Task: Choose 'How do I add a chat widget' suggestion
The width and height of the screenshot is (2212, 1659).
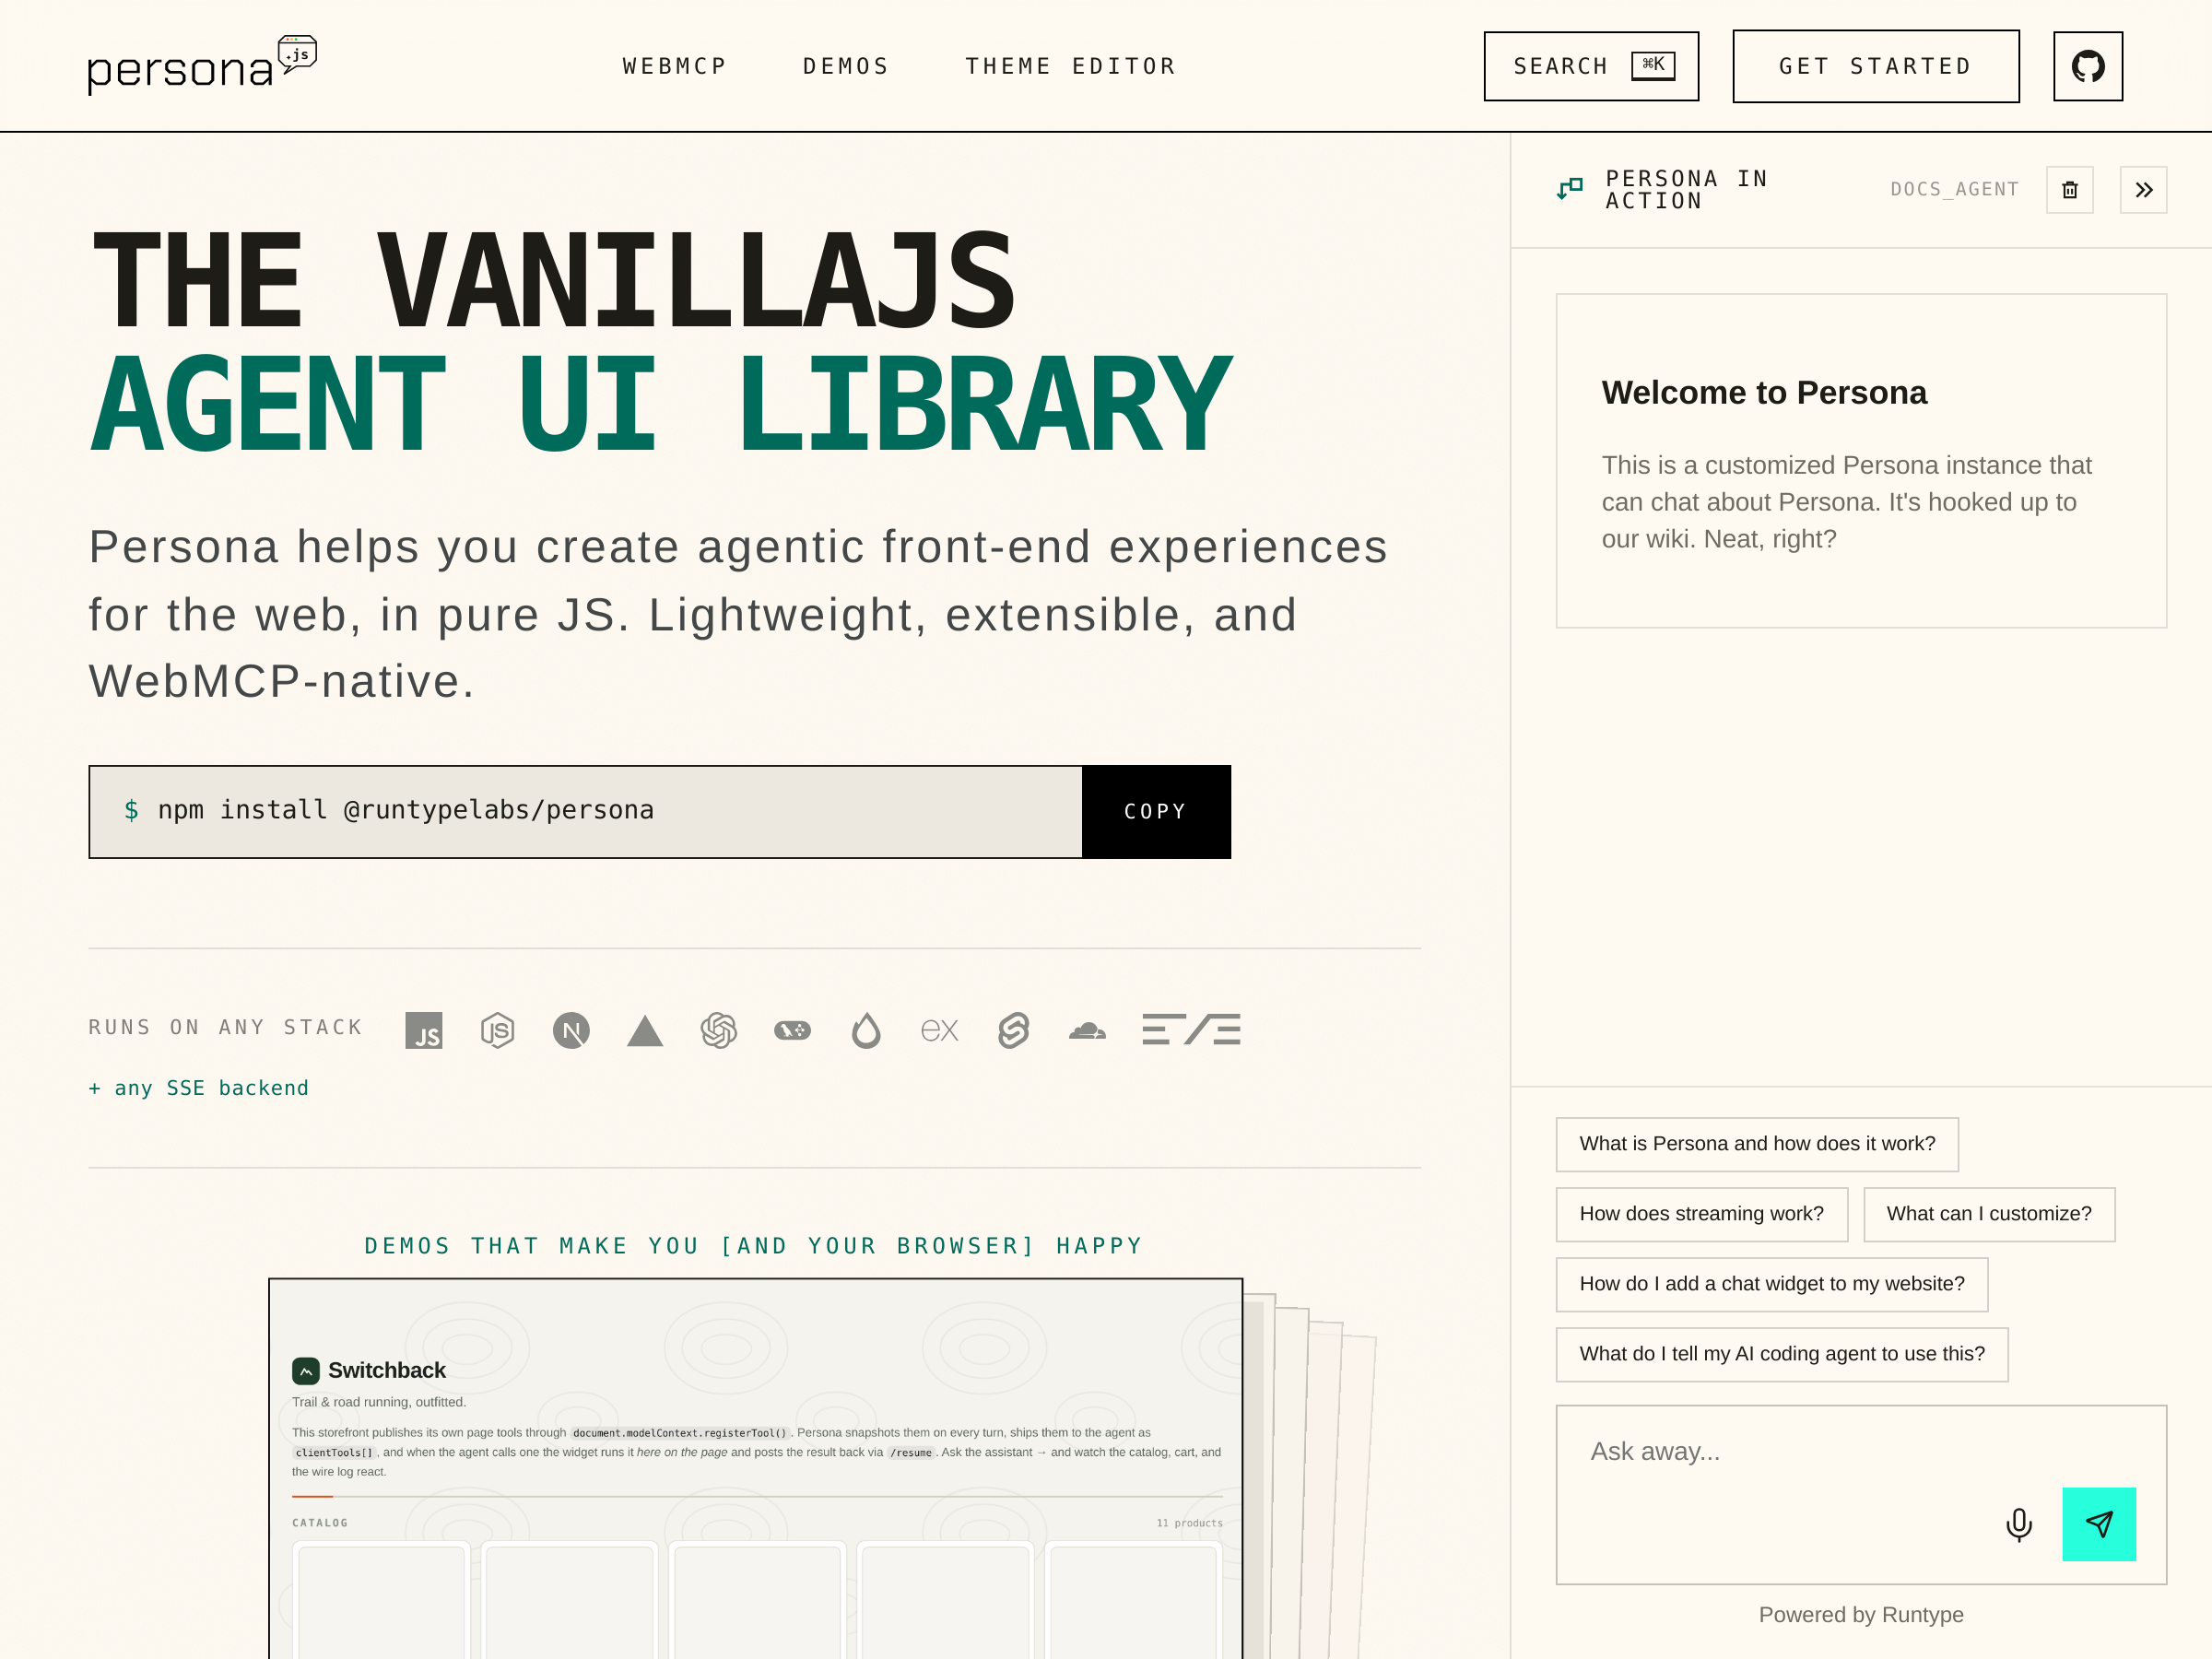Action: pyautogui.click(x=1772, y=1284)
